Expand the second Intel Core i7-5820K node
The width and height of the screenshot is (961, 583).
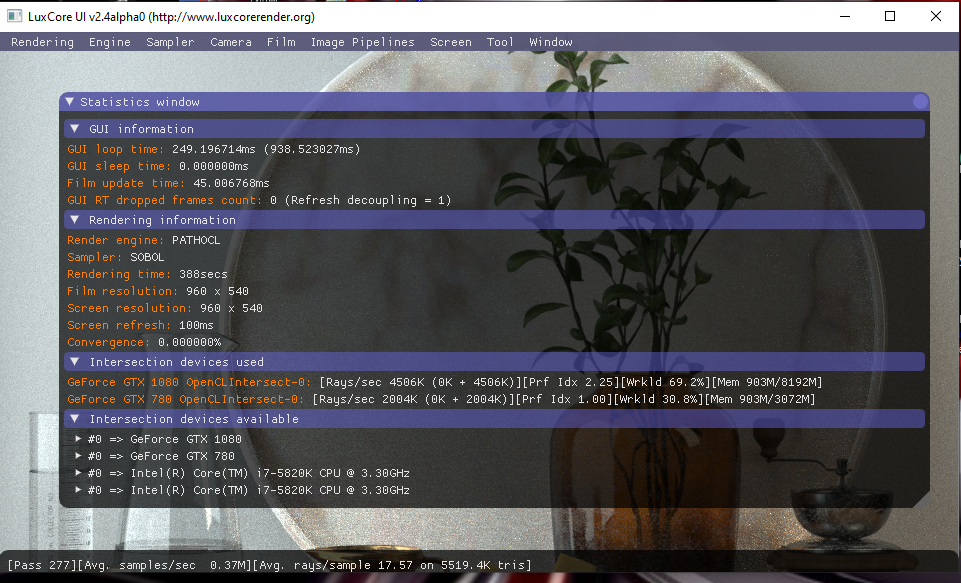pyautogui.click(x=79, y=490)
